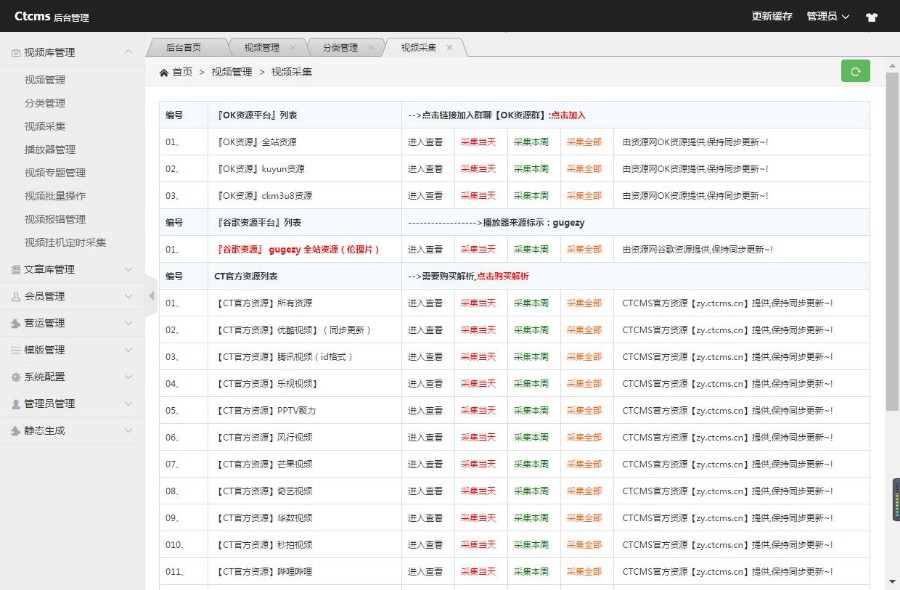The height and width of the screenshot is (590, 900).
Task: Open the skin theme shirt icon
Action: click(x=871, y=17)
